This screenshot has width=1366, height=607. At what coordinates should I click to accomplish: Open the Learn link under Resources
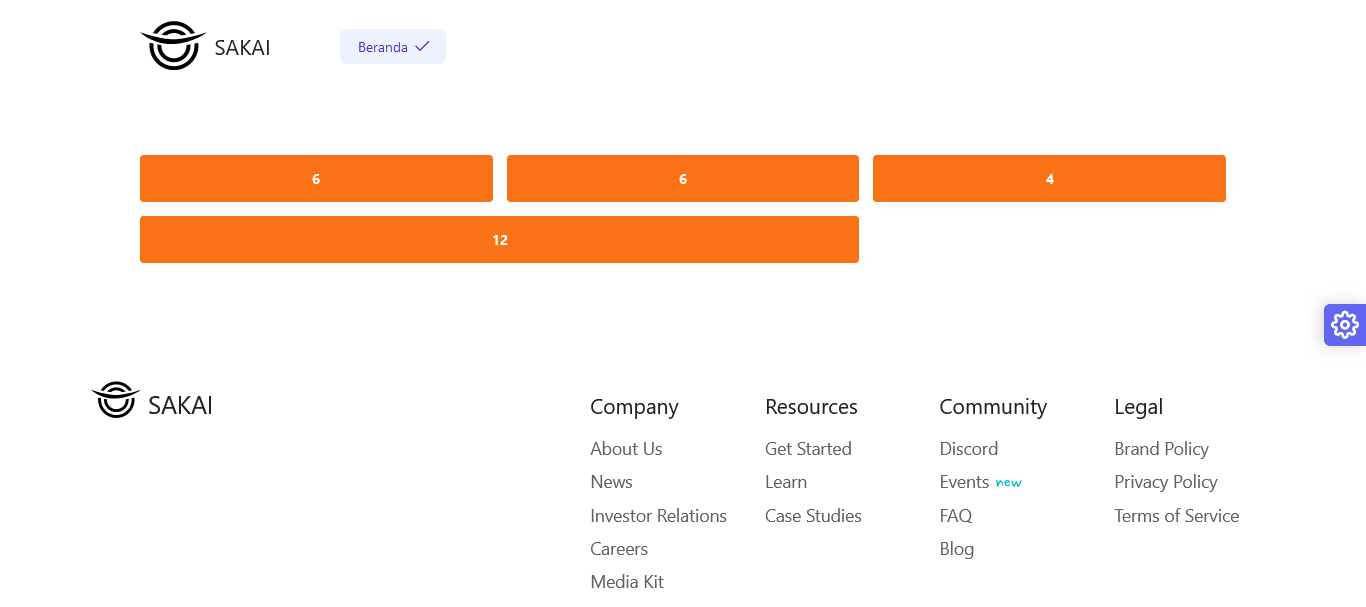(786, 482)
